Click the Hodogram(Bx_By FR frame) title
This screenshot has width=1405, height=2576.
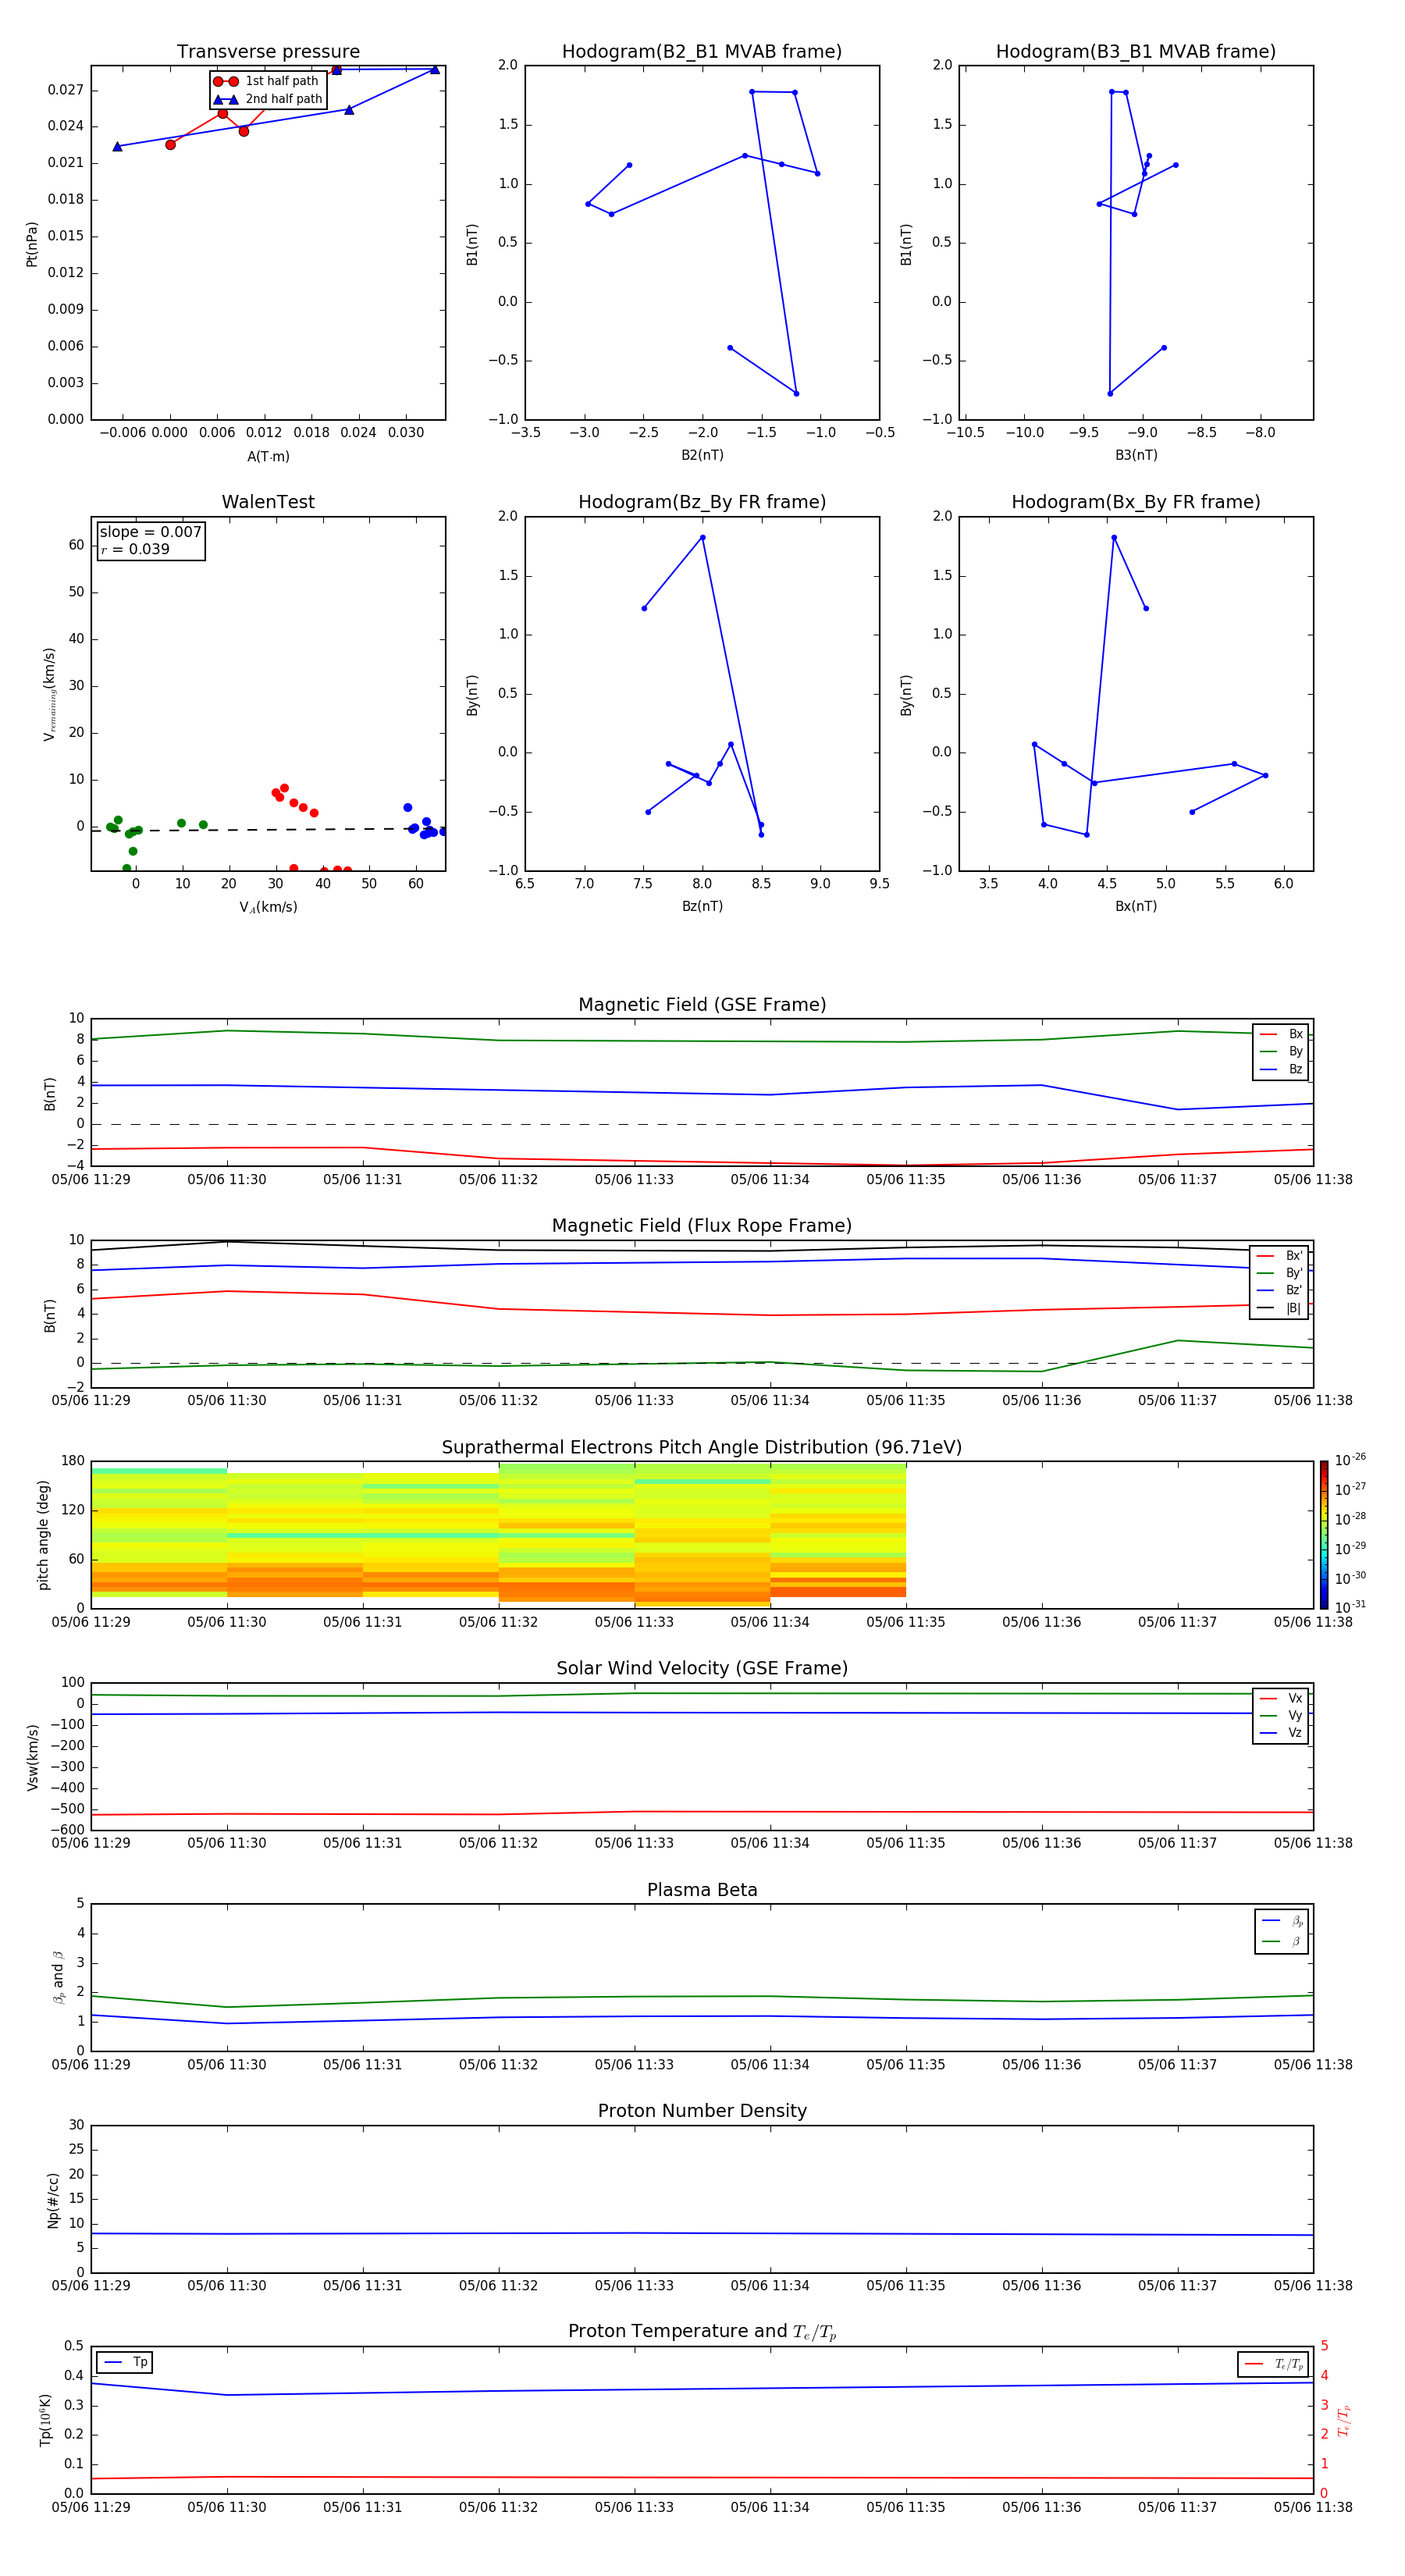click(1136, 502)
